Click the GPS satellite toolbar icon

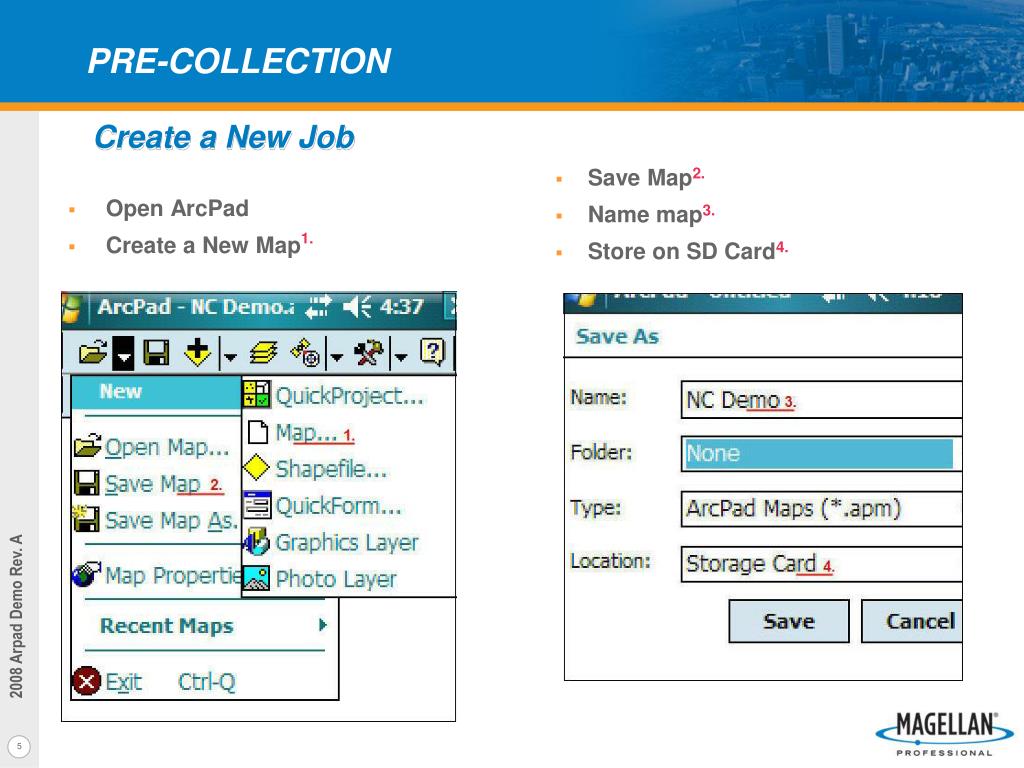[306, 353]
